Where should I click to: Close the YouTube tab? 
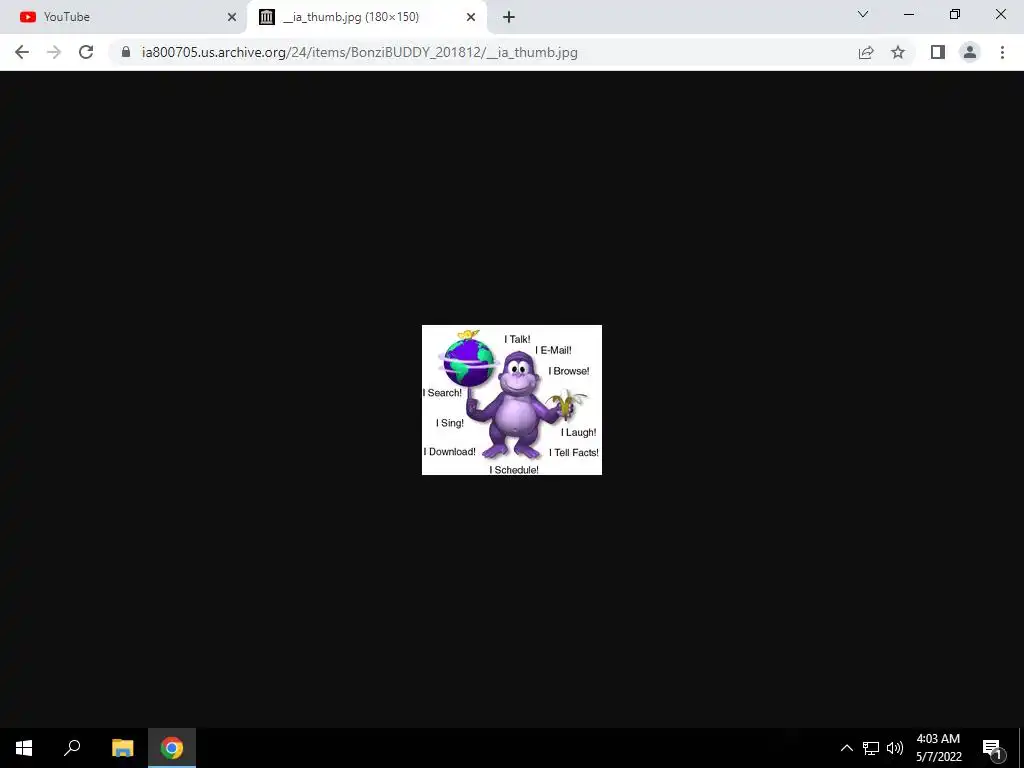click(232, 17)
